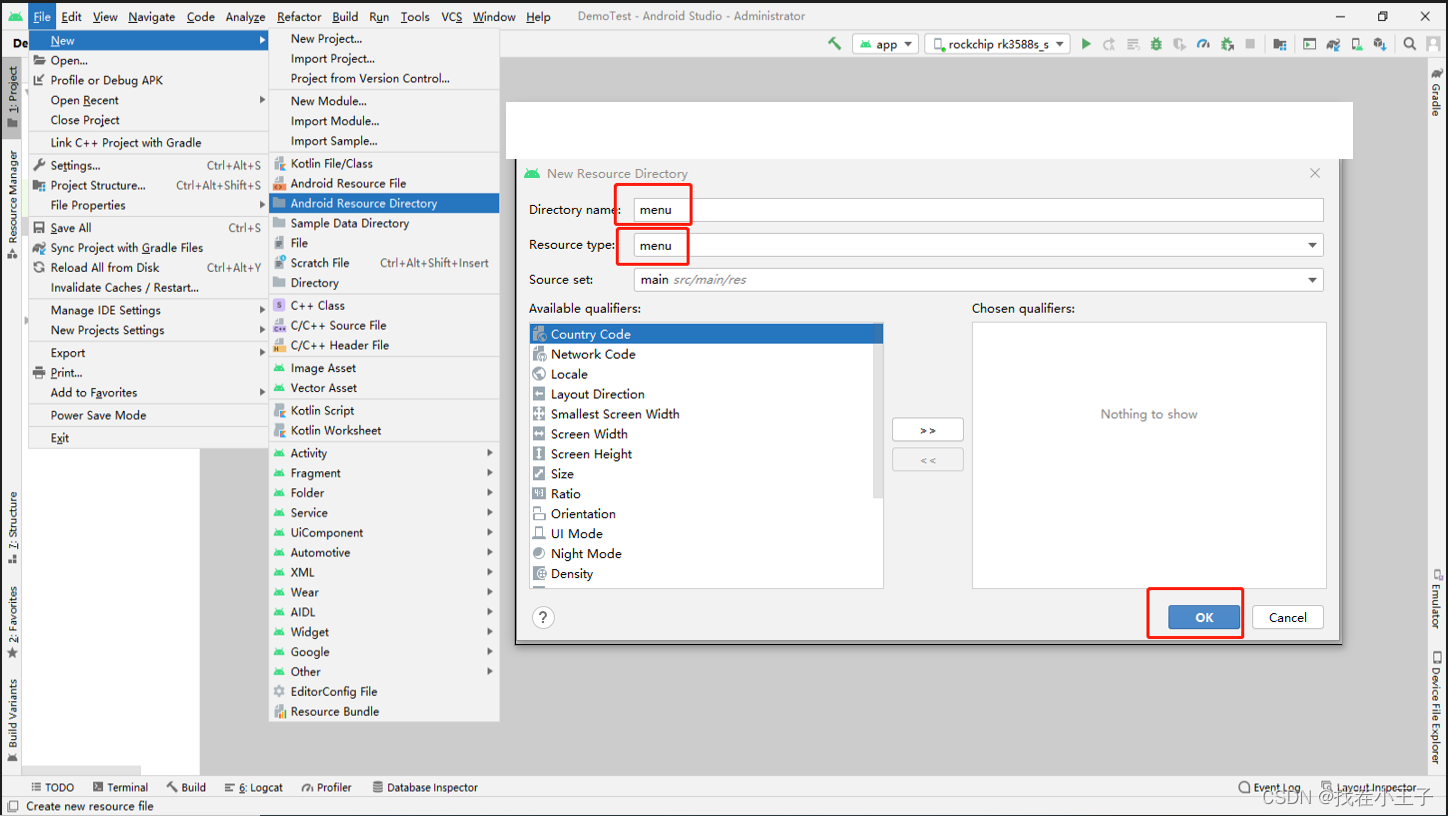Screen dimensions: 1448x816
Task: Expand the Activity submenu
Action: [x=384, y=453]
